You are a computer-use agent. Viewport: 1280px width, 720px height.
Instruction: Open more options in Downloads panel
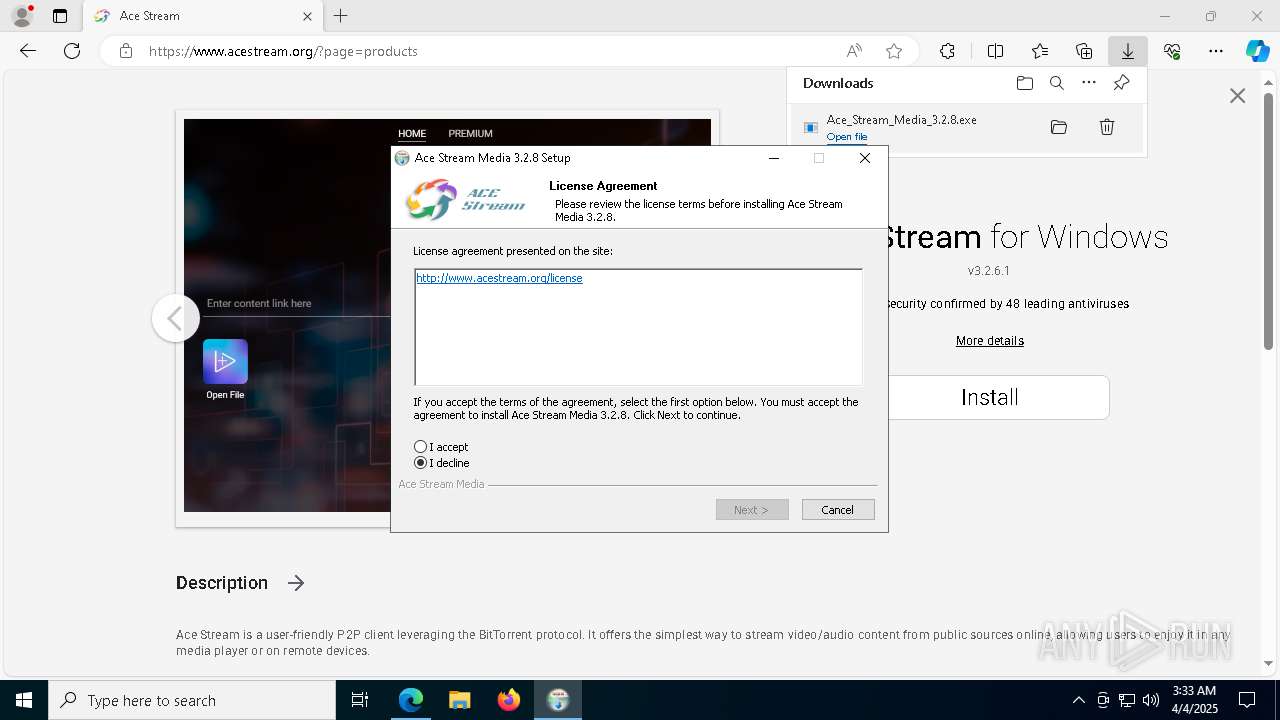(x=1089, y=83)
